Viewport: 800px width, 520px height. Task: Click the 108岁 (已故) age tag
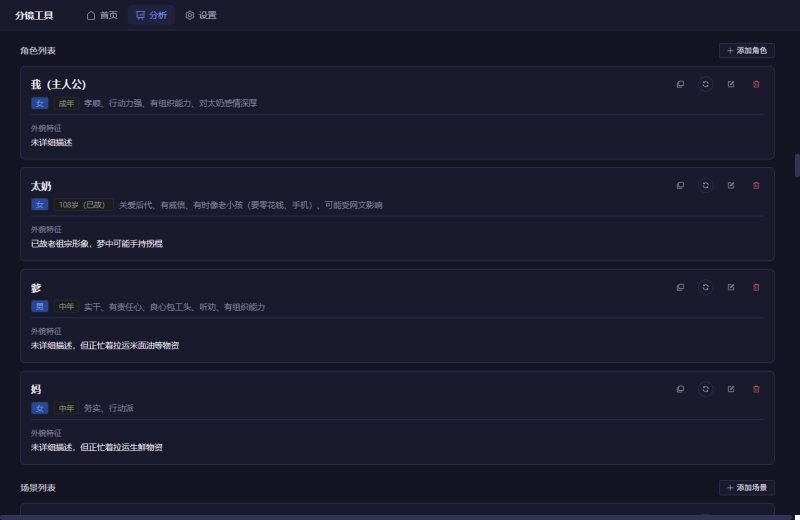coord(83,205)
